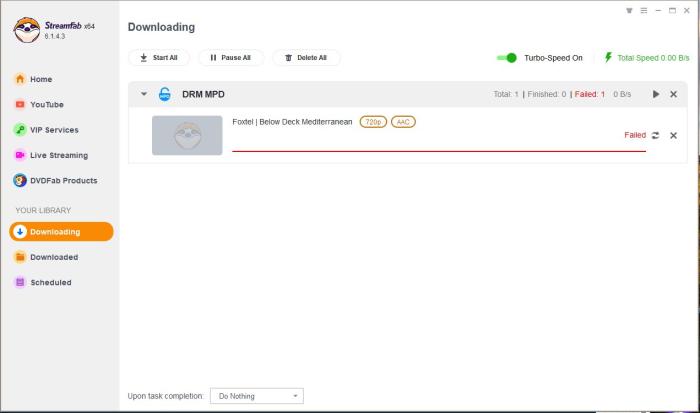
Task: Open the title bar skin icon
Action: click(629, 10)
